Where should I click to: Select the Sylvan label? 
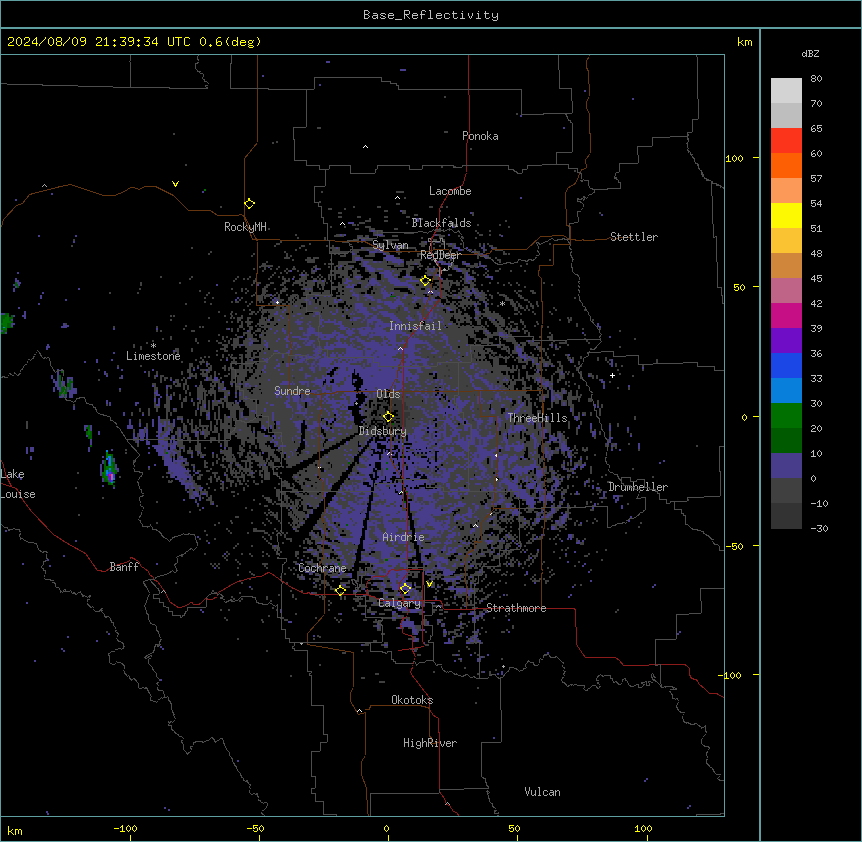(x=390, y=245)
